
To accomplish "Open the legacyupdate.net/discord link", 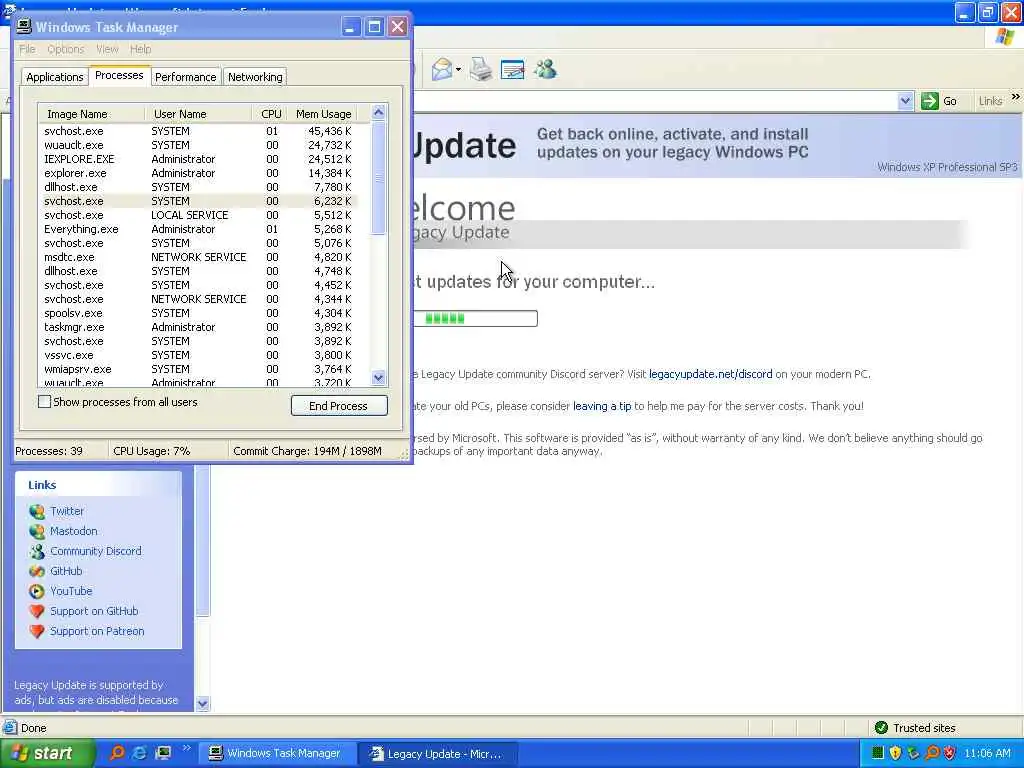I will point(711,374).
